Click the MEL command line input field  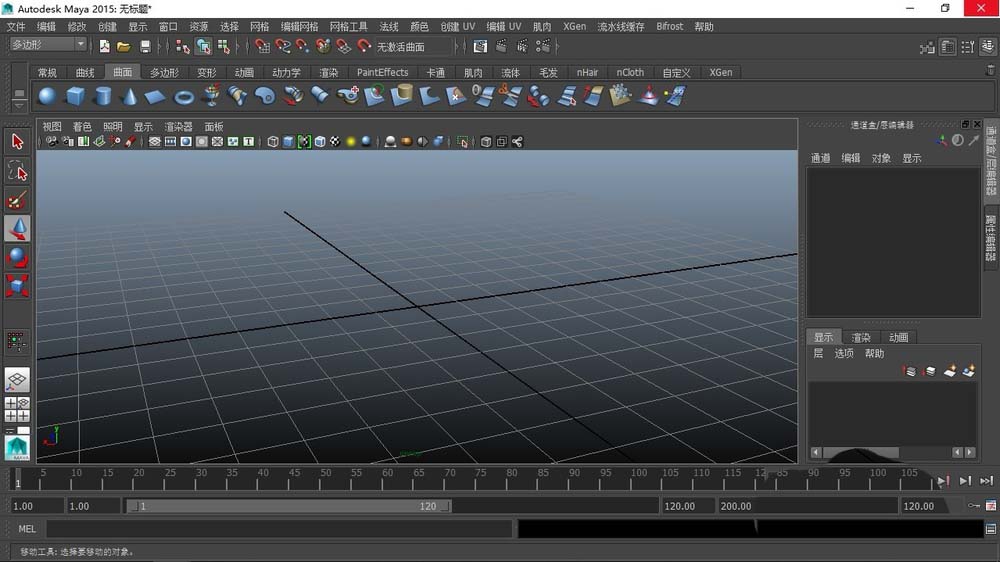pyautogui.click(x=279, y=528)
